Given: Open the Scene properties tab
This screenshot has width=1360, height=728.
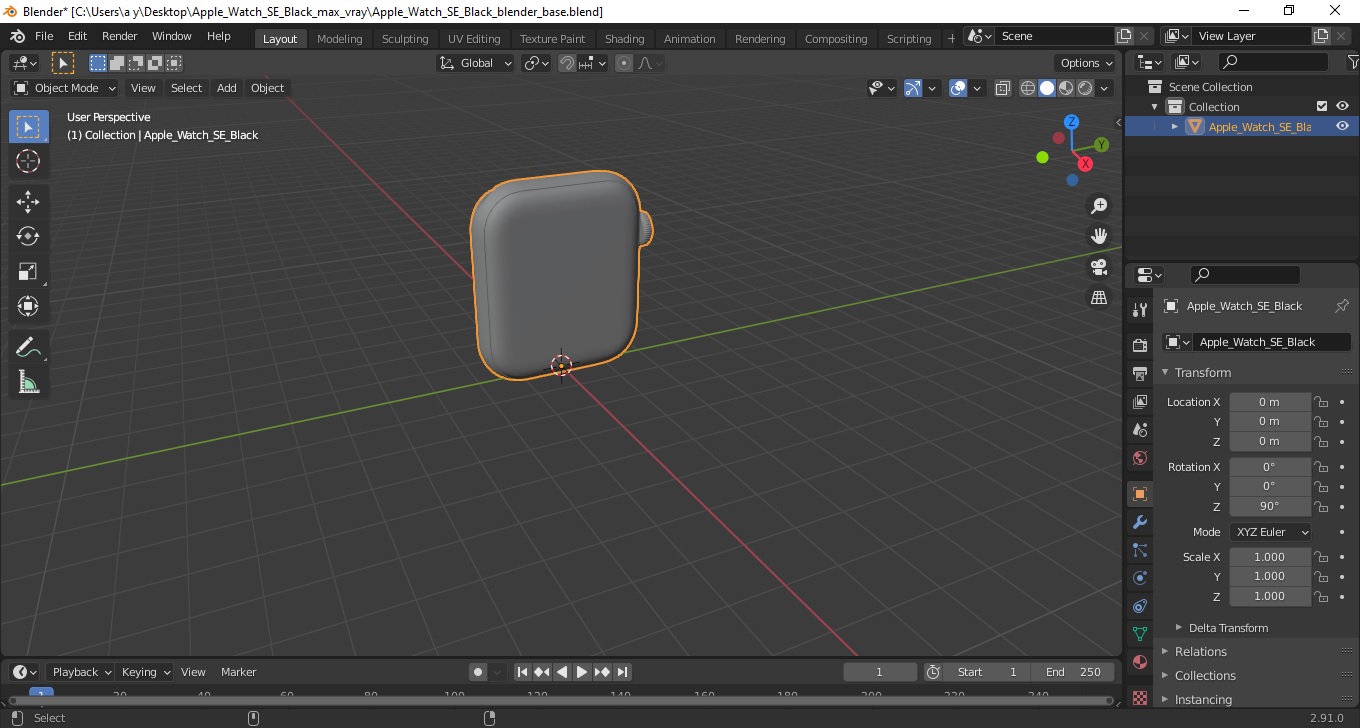Looking at the screenshot, I should [1139, 430].
